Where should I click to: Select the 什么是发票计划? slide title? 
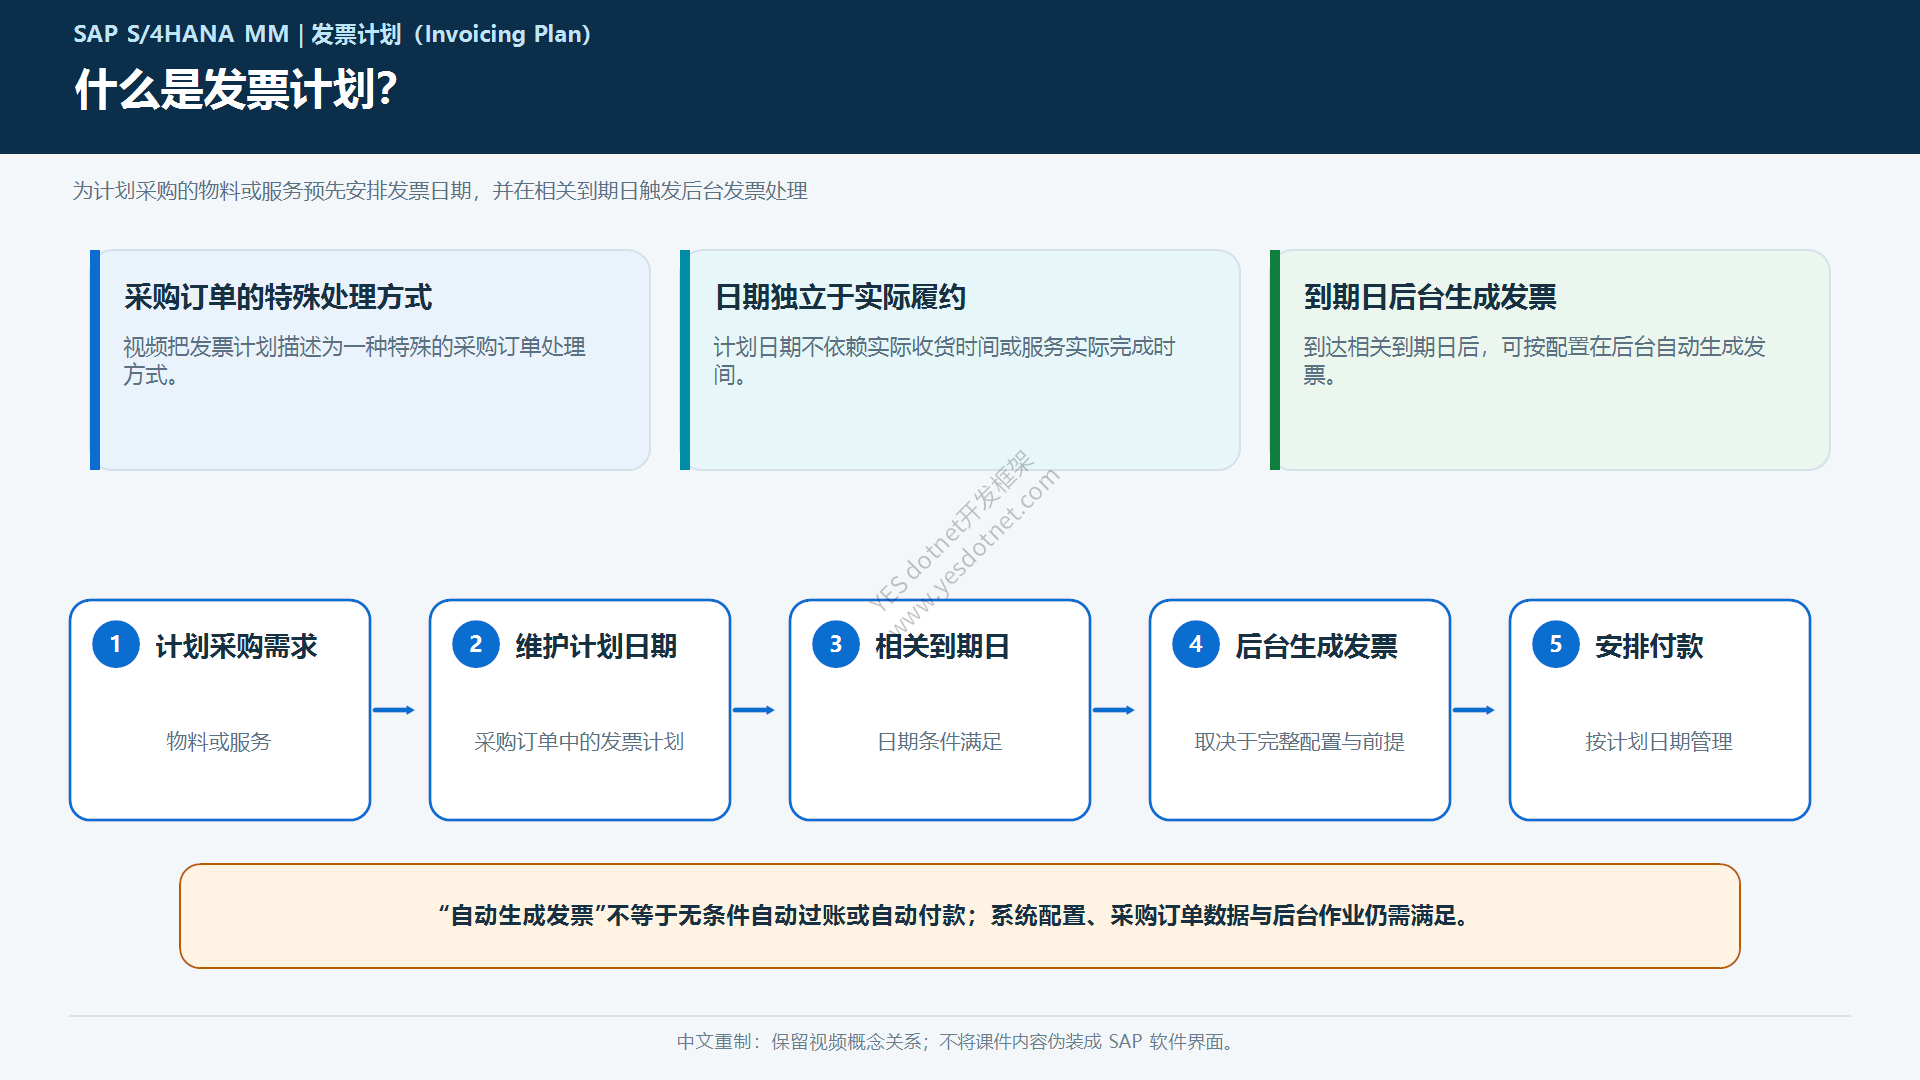[x=236, y=89]
